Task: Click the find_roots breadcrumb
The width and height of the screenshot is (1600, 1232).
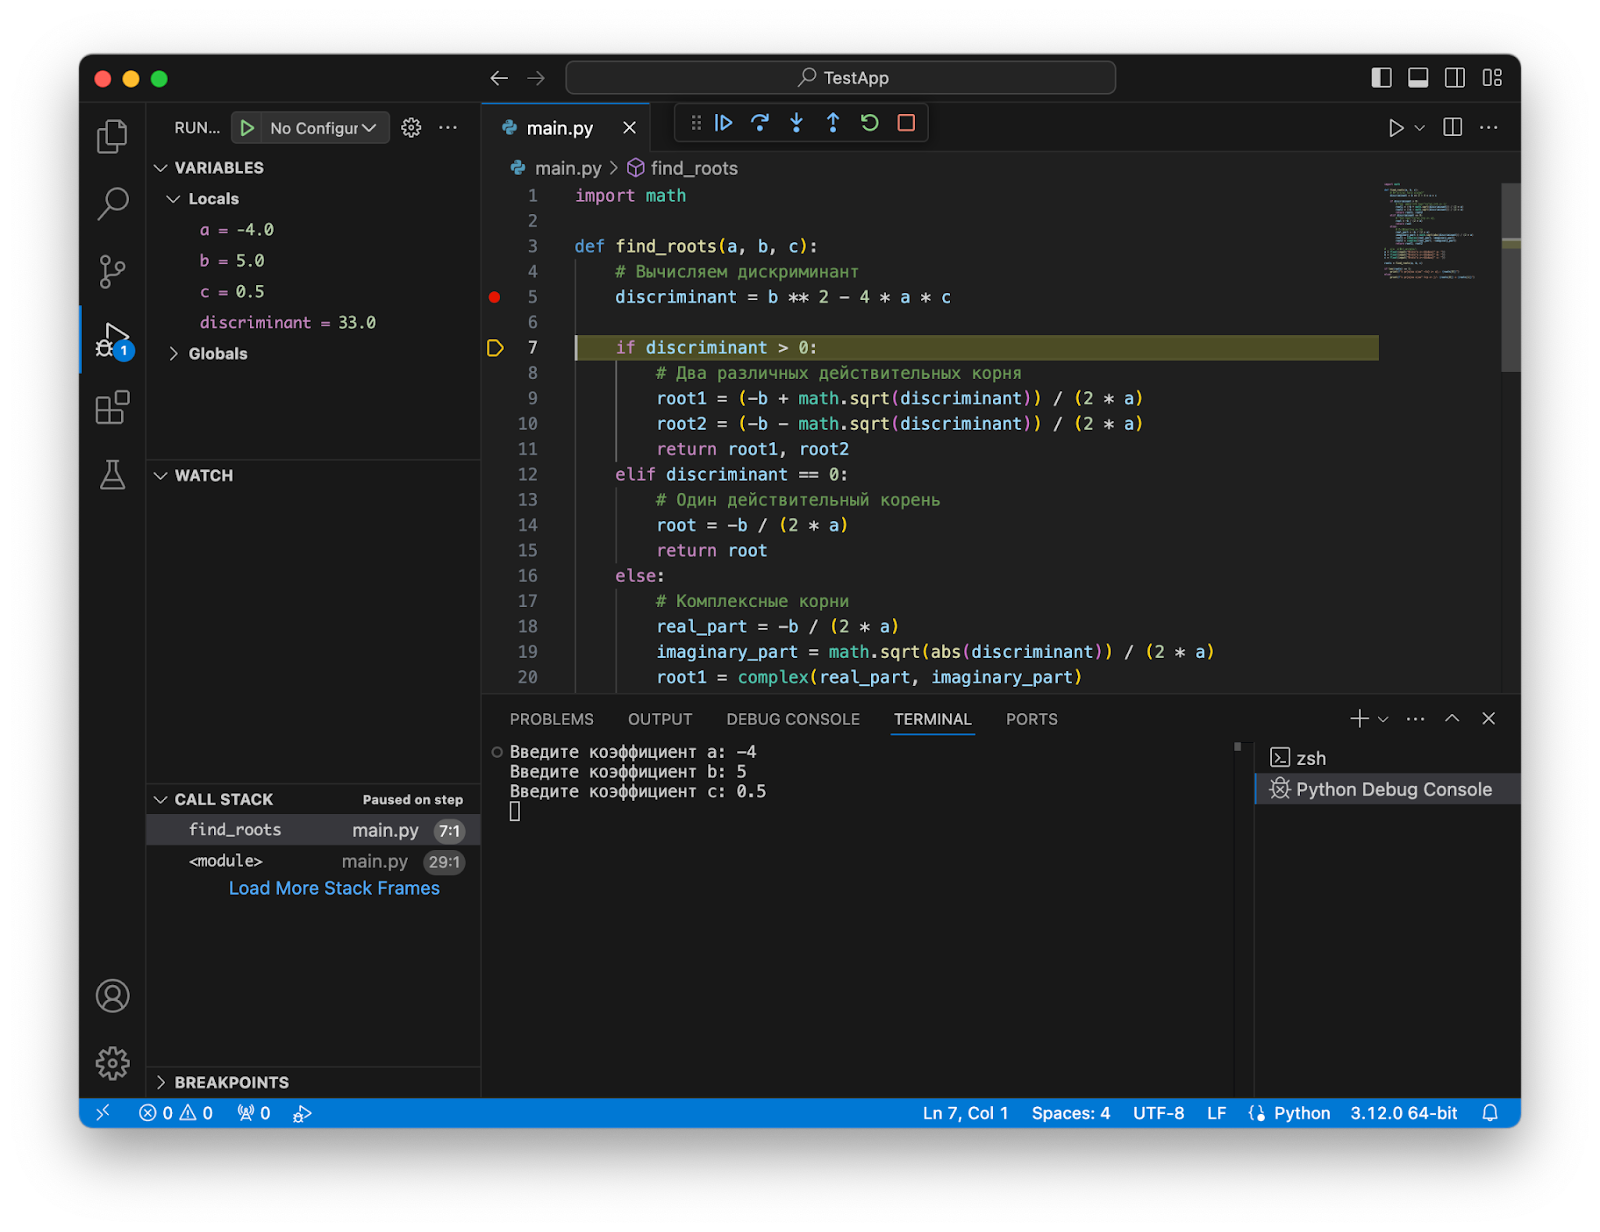Action: [683, 168]
